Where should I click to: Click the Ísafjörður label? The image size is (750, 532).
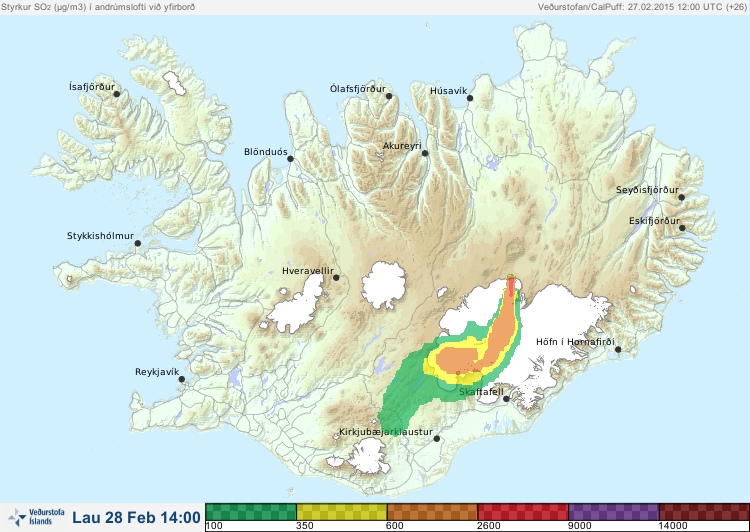point(92,87)
